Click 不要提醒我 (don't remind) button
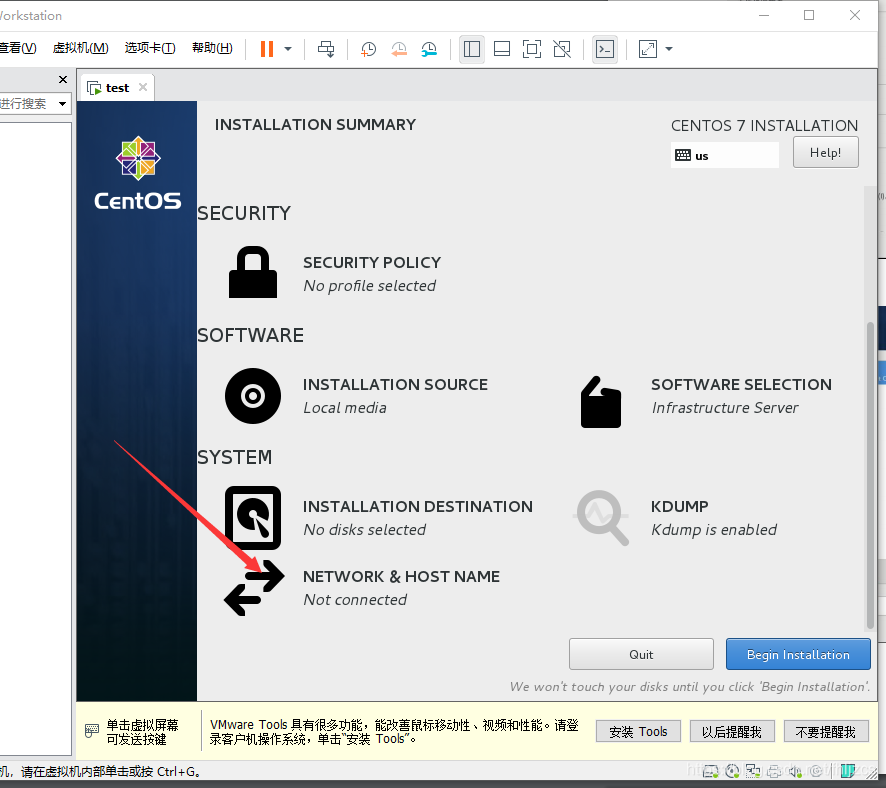Viewport: 886px width, 788px height. tap(826, 732)
